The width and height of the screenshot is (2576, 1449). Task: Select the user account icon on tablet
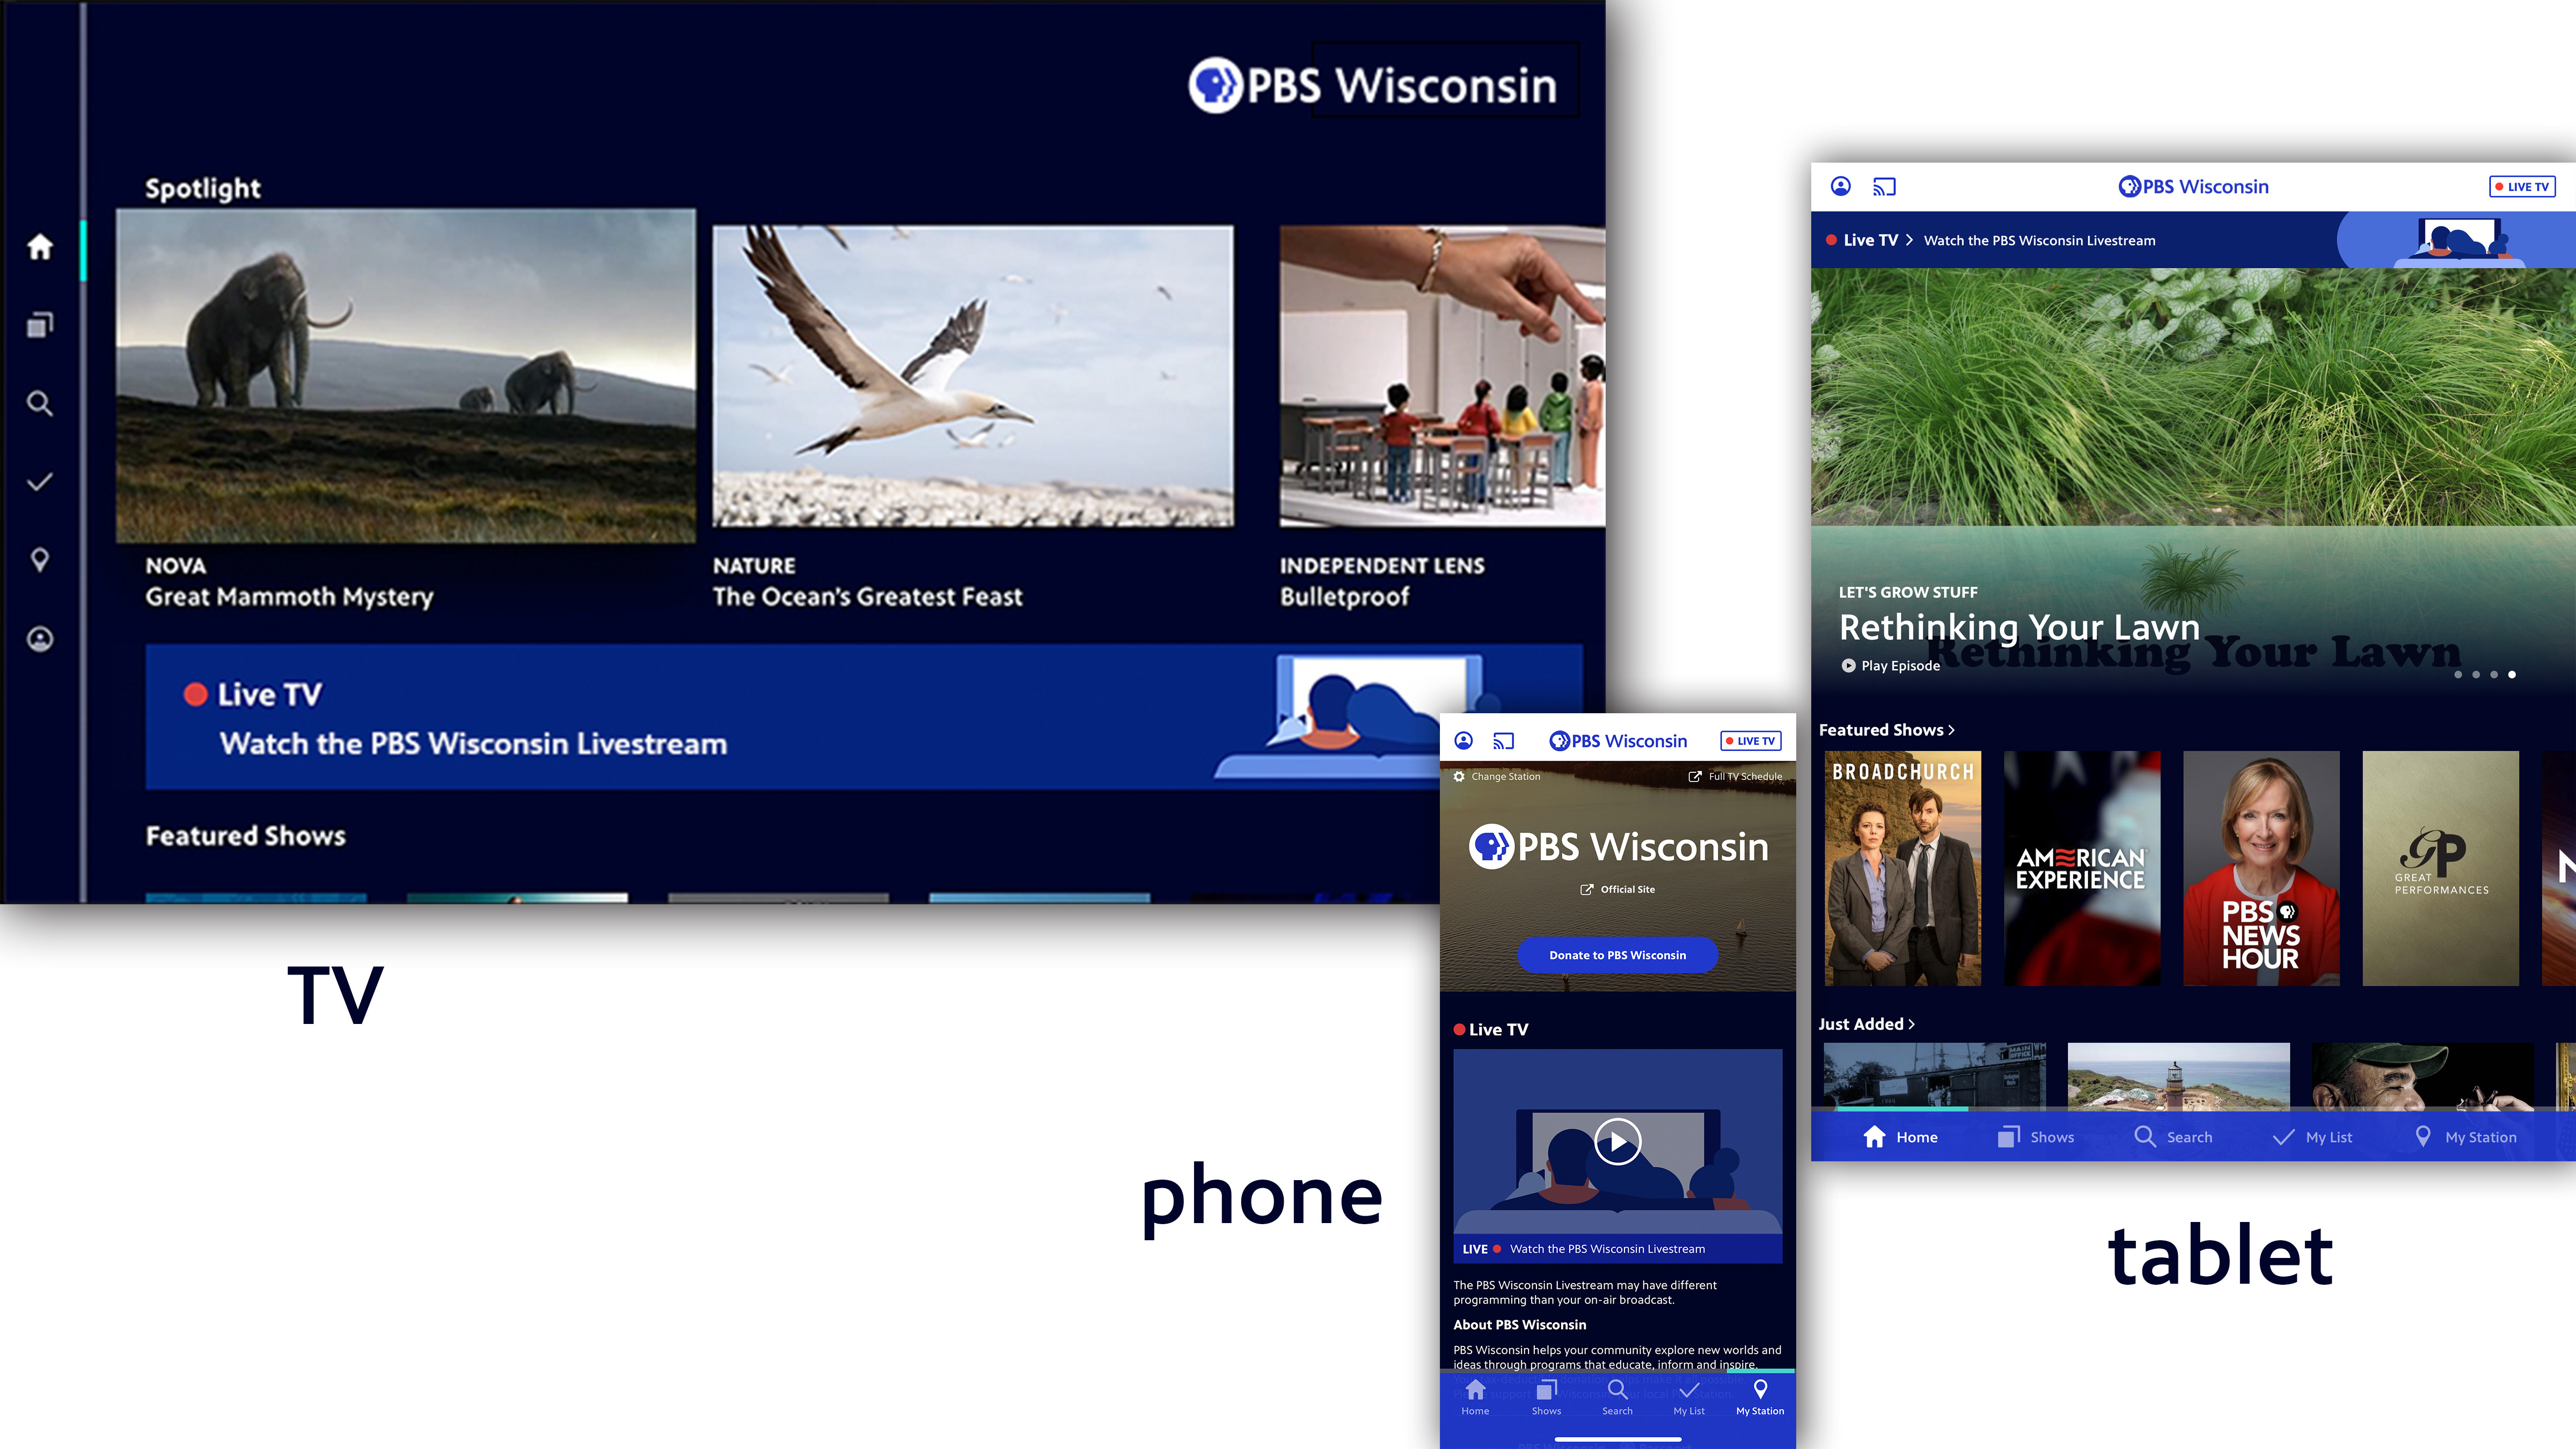tap(1840, 186)
